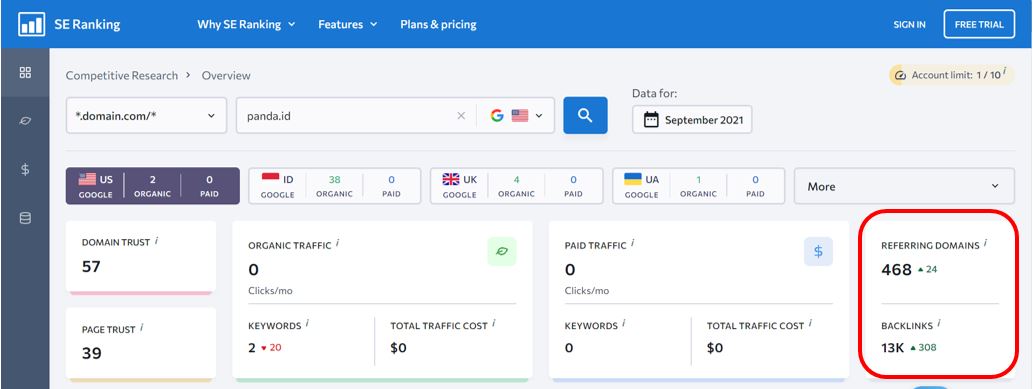Open the dashboard grid icon in sidebar

click(x=25, y=73)
